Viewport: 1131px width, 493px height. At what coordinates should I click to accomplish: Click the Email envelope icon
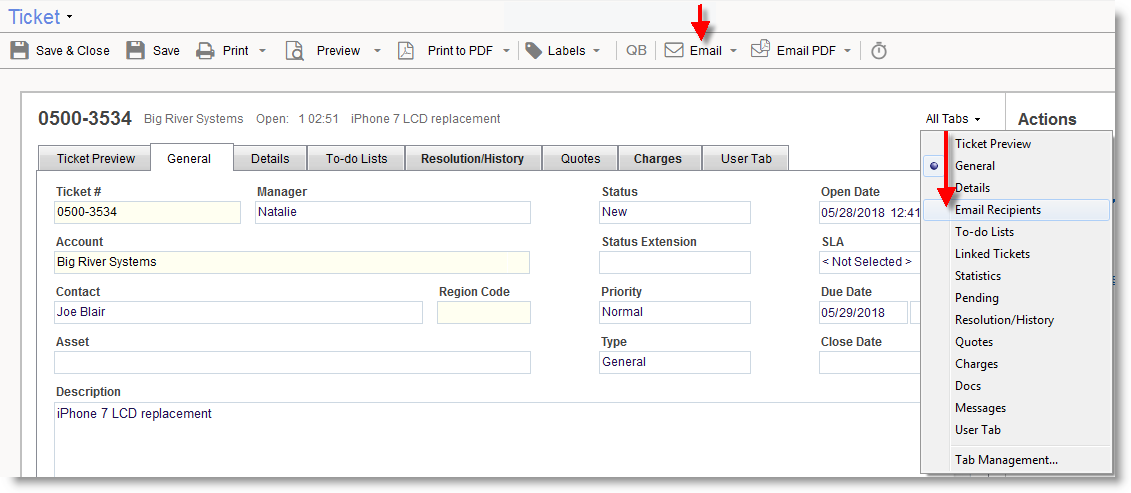[x=674, y=50]
